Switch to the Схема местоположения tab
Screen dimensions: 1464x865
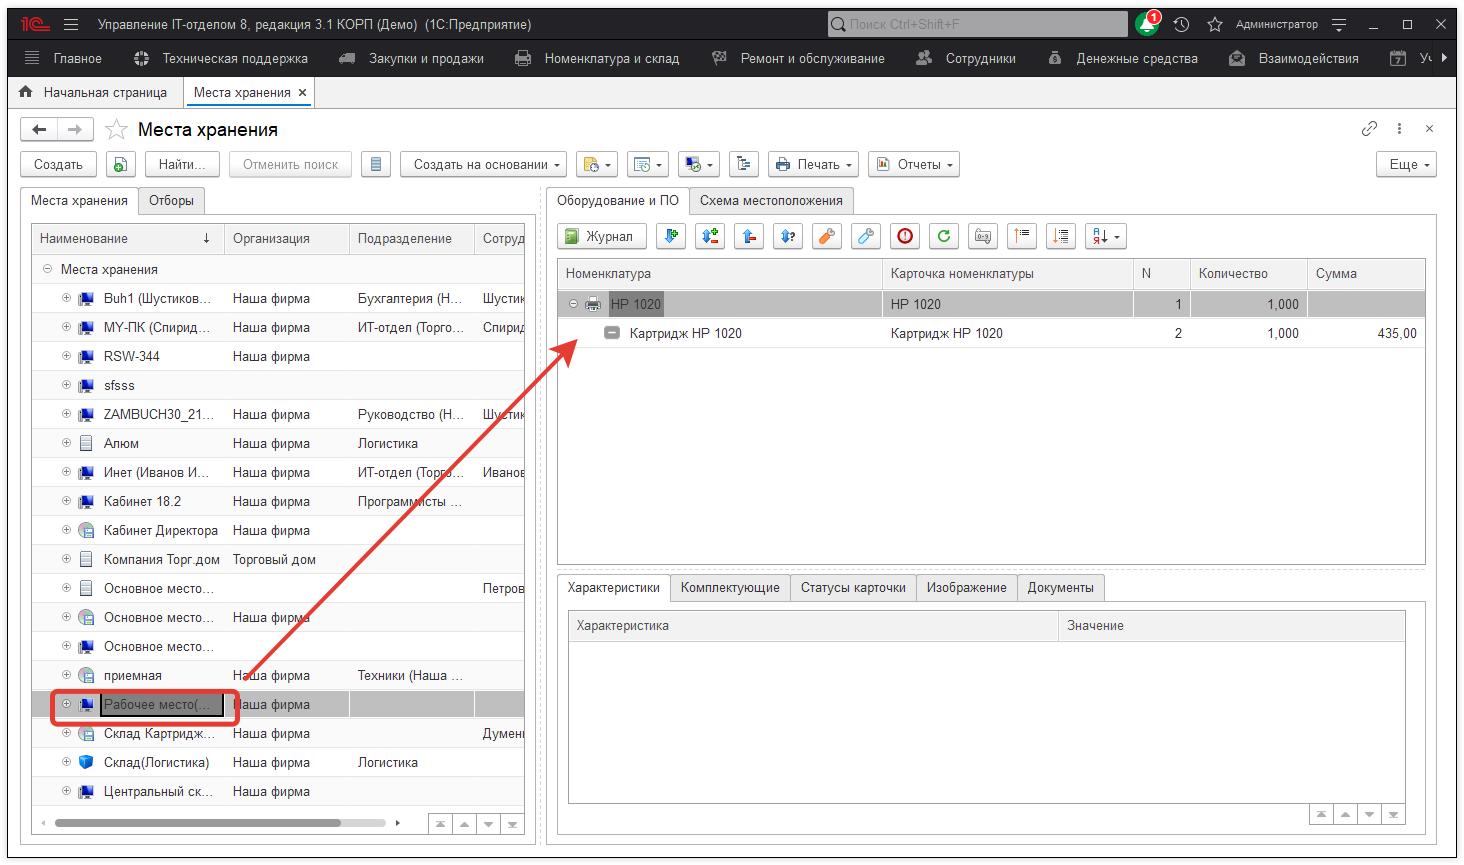tap(770, 200)
